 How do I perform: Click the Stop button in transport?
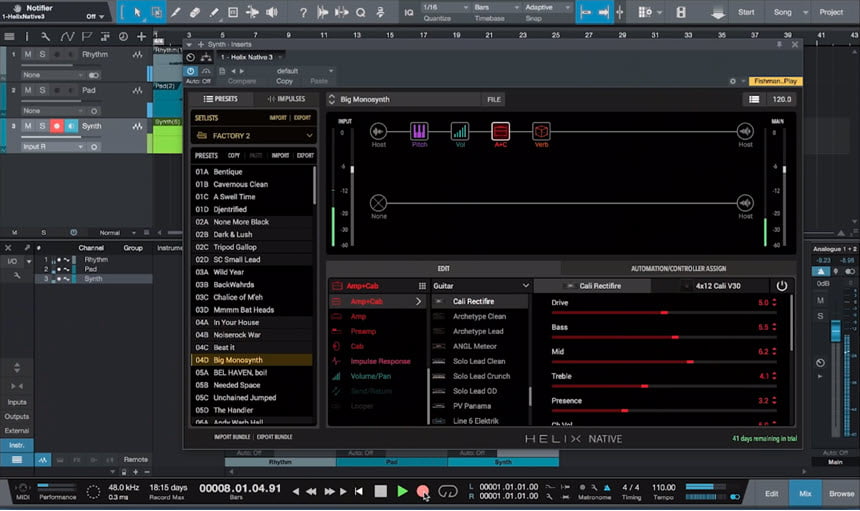(x=380, y=491)
